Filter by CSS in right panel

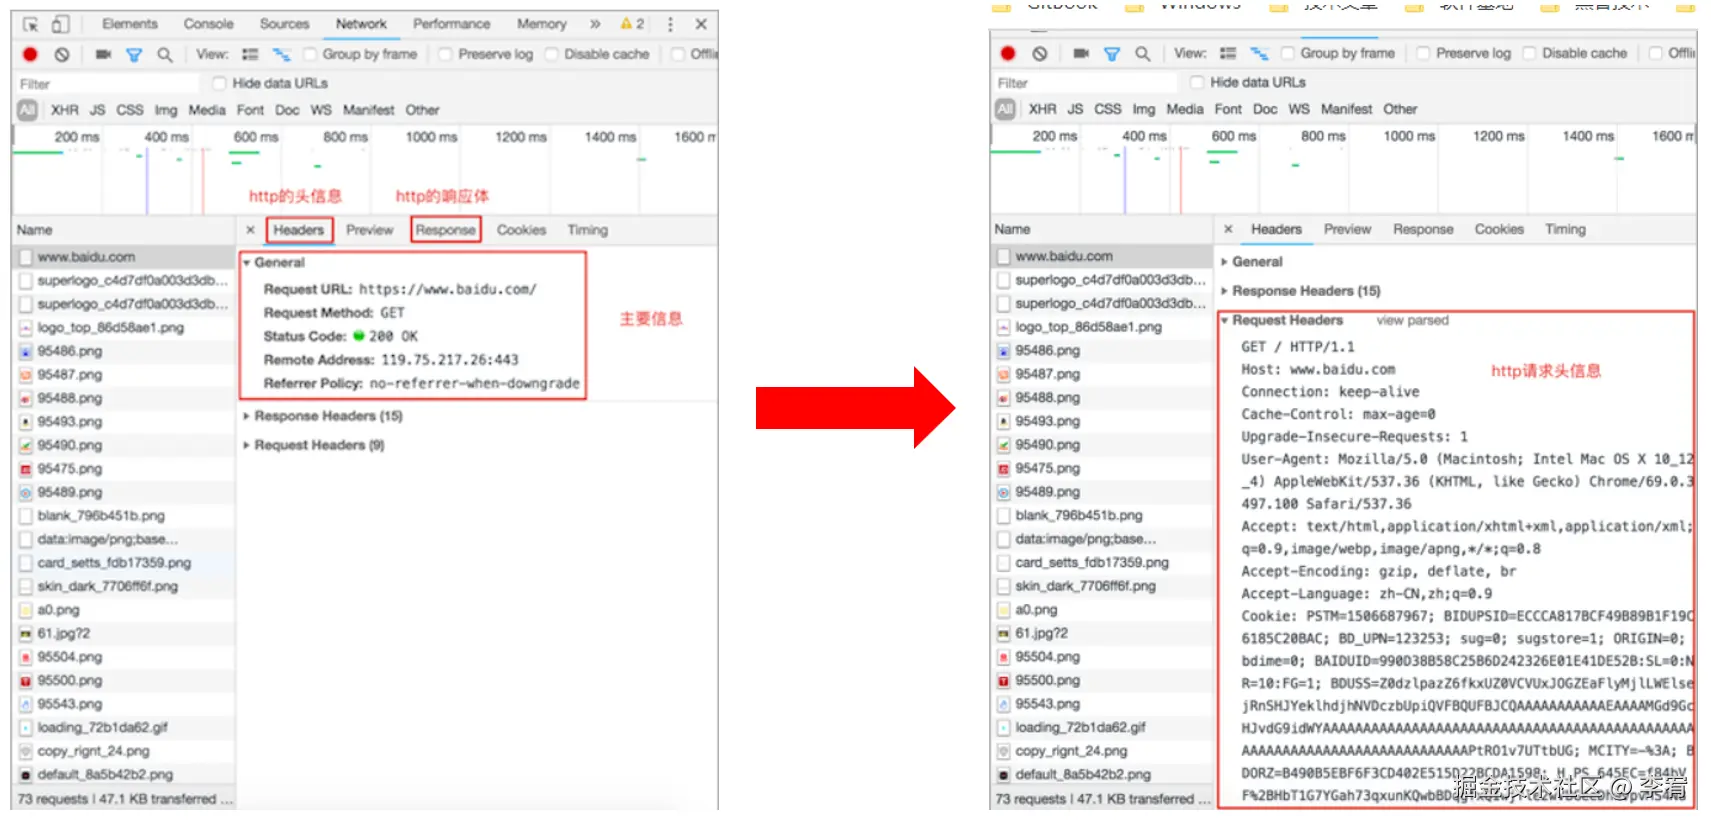(1108, 109)
